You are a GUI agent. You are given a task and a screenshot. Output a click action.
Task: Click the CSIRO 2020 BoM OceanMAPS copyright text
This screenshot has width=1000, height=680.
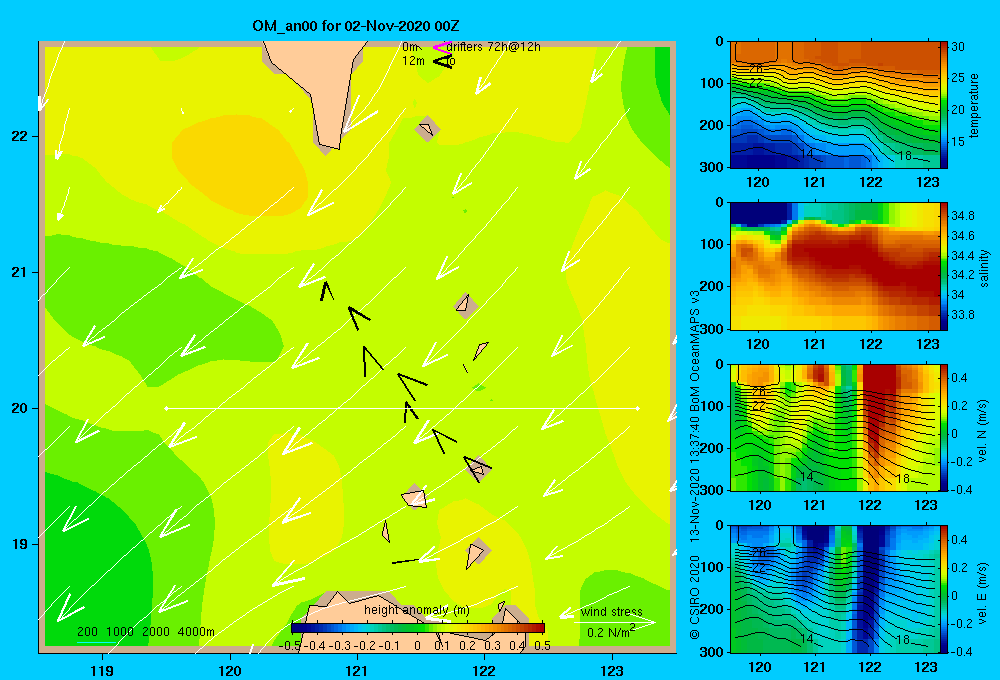[695, 464]
